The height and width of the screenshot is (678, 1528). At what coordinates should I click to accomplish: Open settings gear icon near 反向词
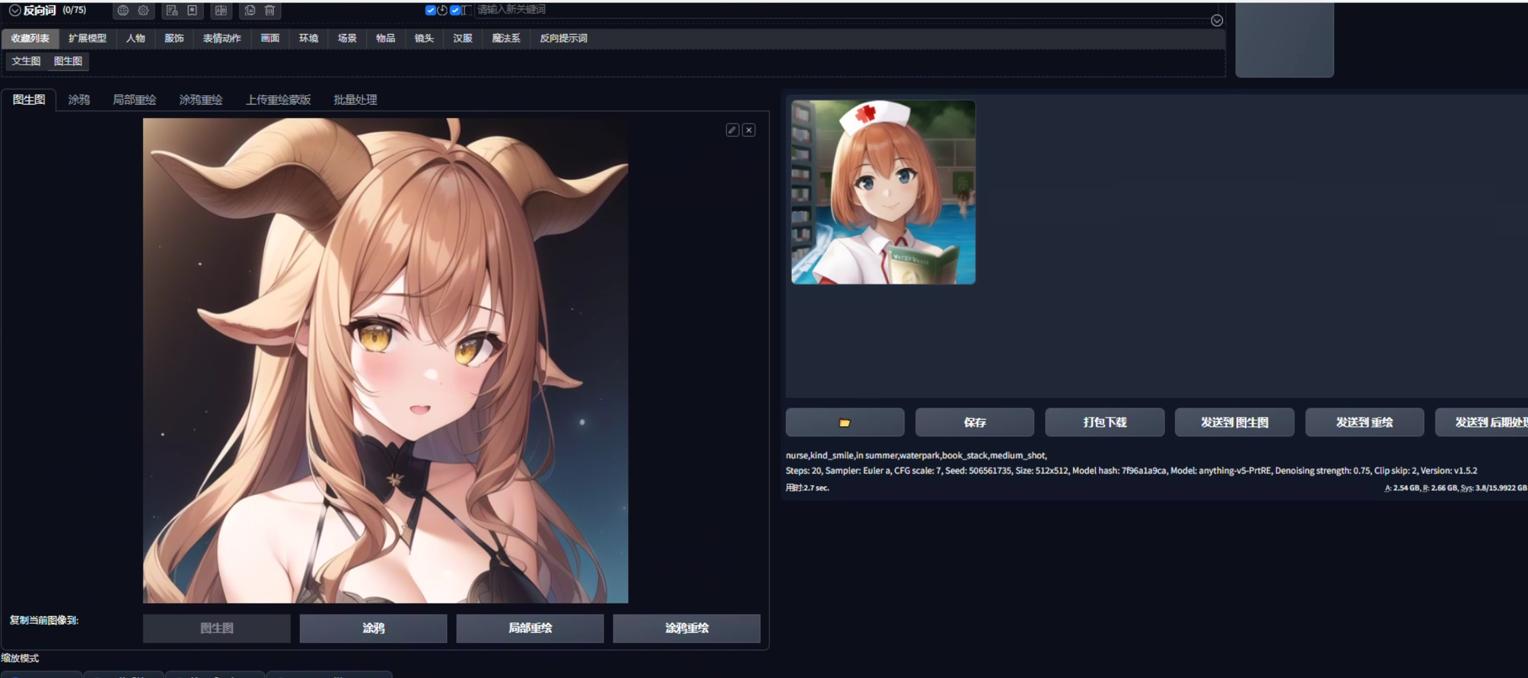pos(143,10)
